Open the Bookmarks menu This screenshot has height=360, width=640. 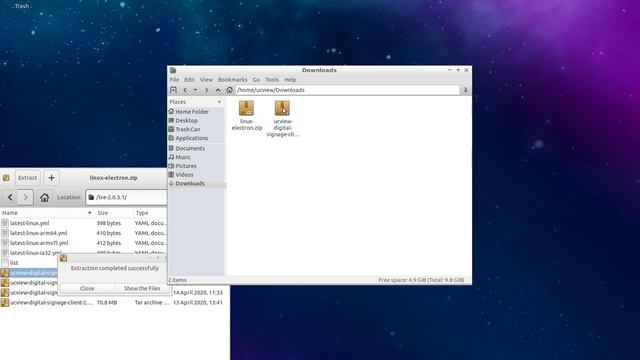coord(232,80)
